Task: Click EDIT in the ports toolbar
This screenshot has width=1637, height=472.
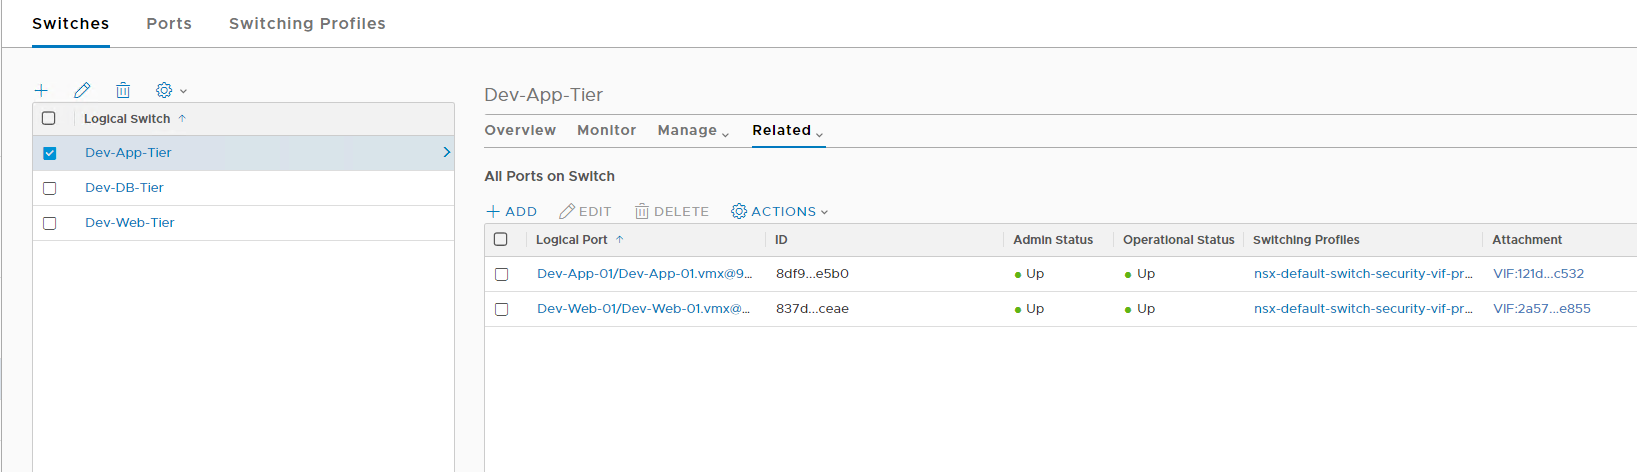Action: coord(585,212)
